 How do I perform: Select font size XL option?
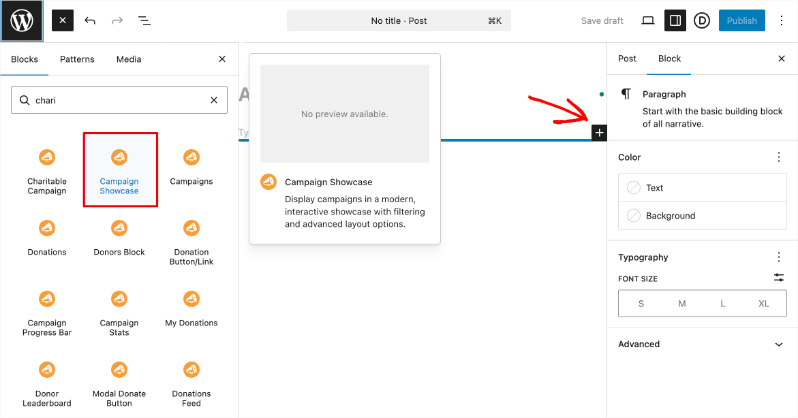tap(763, 303)
